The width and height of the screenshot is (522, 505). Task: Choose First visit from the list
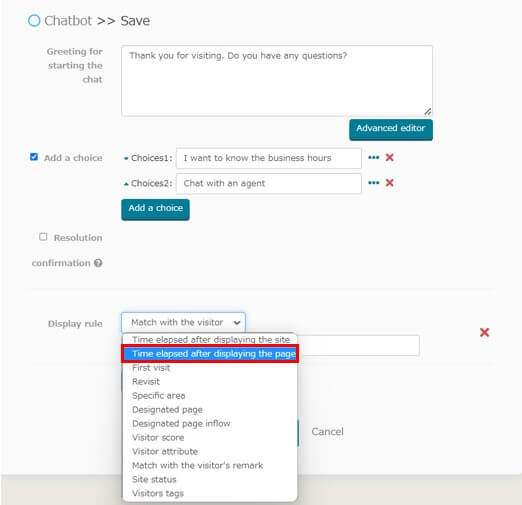pyautogui.click(x=151, y=368)
